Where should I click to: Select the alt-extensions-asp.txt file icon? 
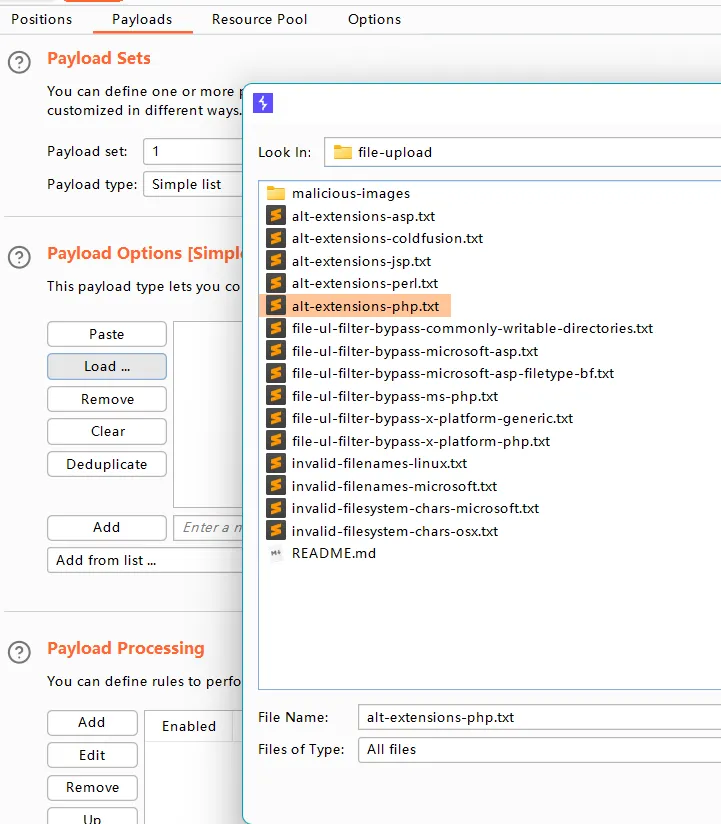click(x=276, y=216)
